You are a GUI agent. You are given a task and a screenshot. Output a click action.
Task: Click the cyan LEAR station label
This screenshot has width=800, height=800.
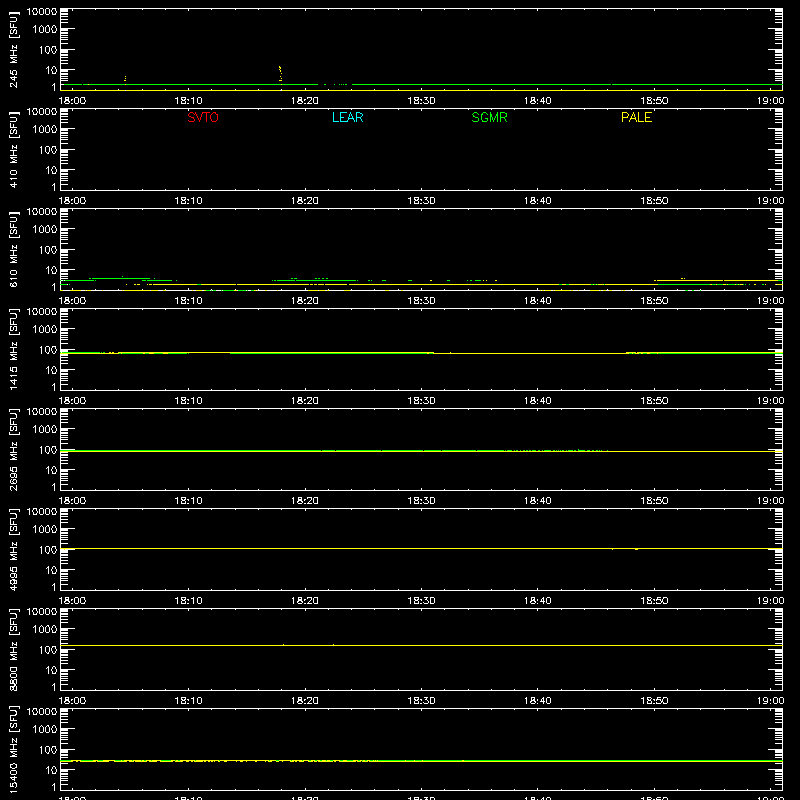tap(347, 117)
